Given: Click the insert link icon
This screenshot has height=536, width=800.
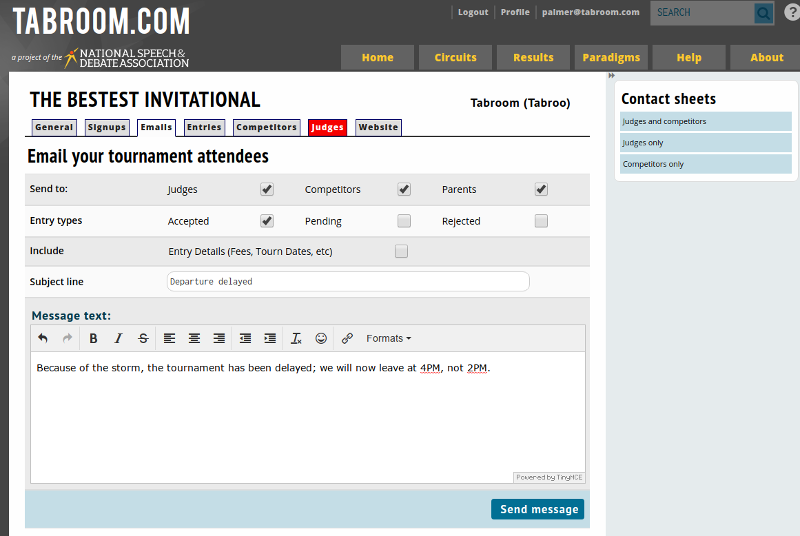Looking at the screenshot, I should [x=347, y=339].
